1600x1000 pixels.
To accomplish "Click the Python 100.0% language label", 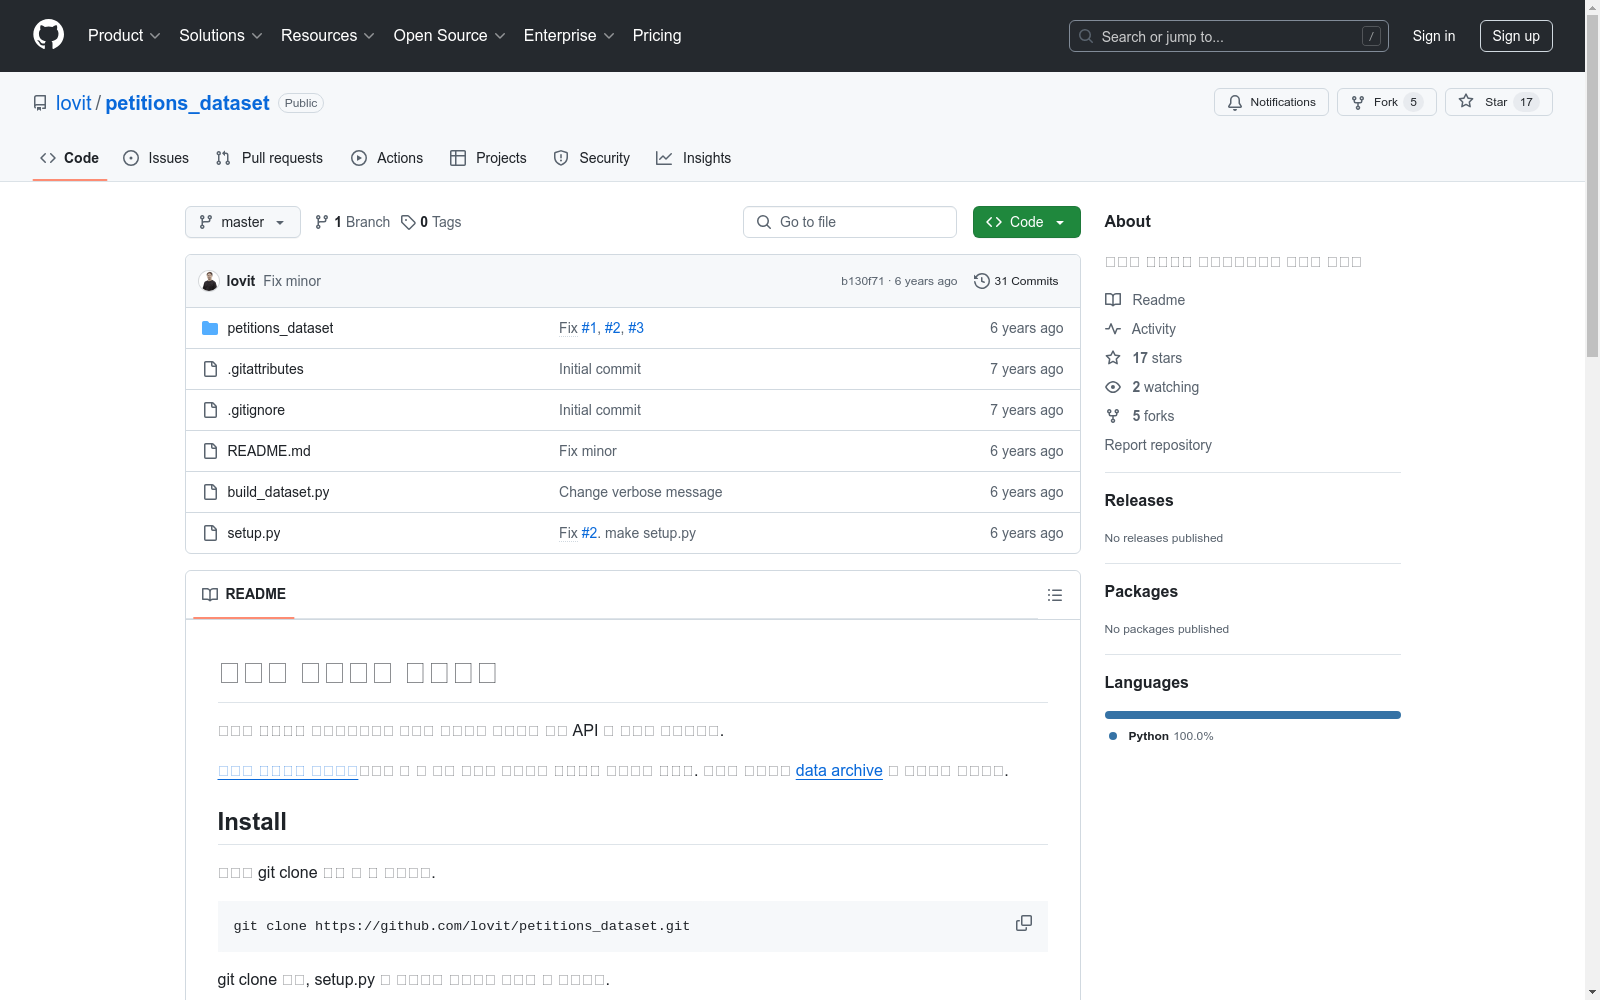I will point(1161,736).
